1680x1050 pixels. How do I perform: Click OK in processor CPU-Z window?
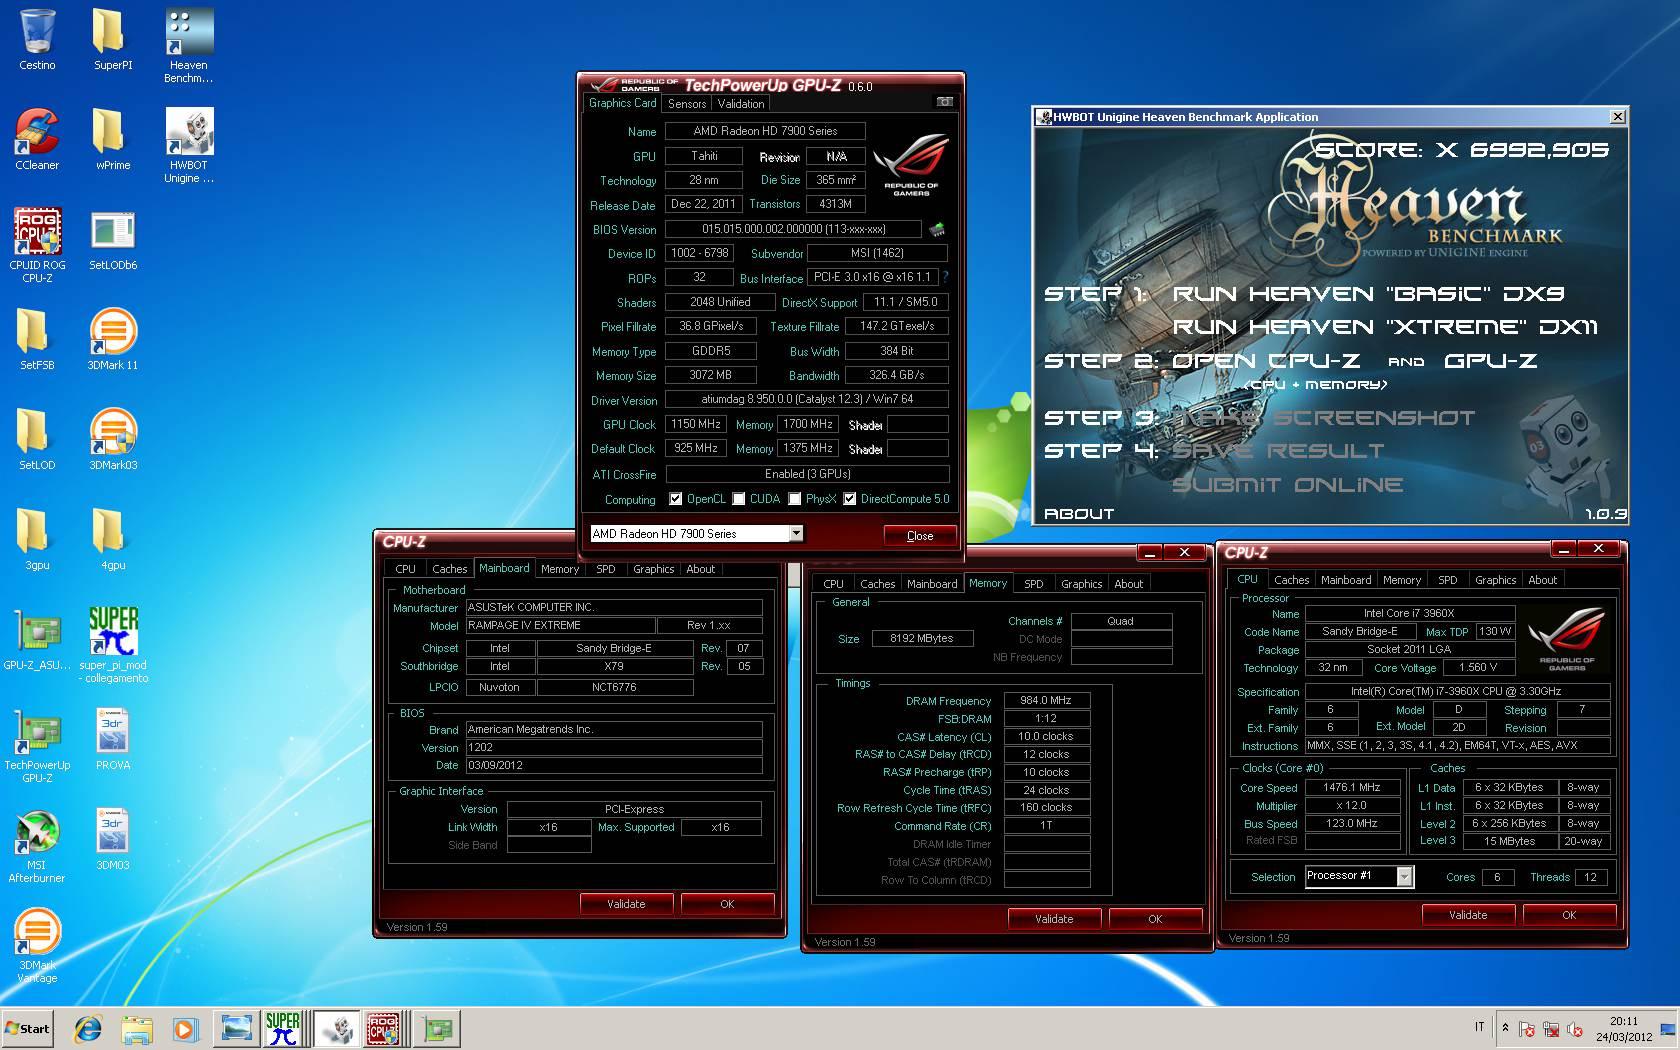click(x=1569, y=915)
